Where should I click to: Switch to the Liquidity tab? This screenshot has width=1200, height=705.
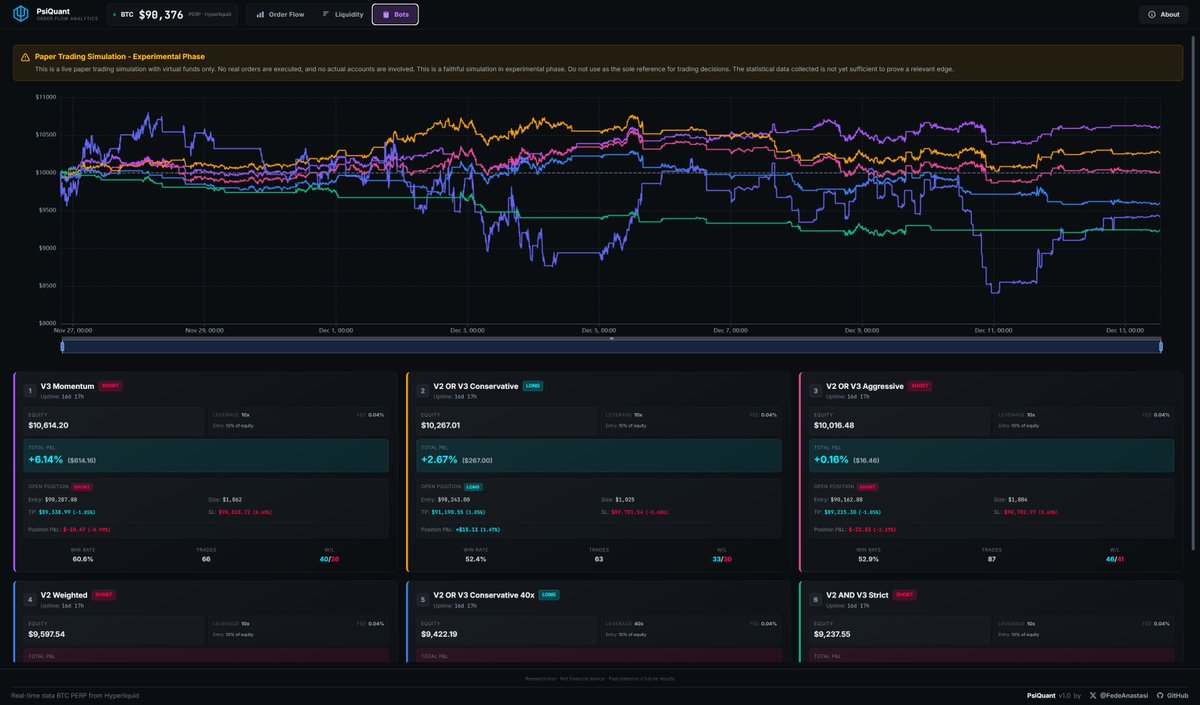tap(343, 14)
